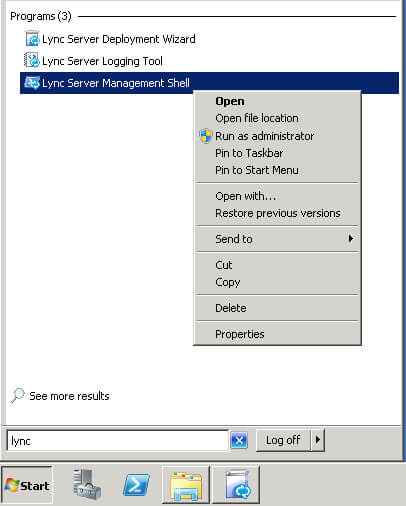Click the search field containing lync
406x506 pixels.
[x=118, y=441]
